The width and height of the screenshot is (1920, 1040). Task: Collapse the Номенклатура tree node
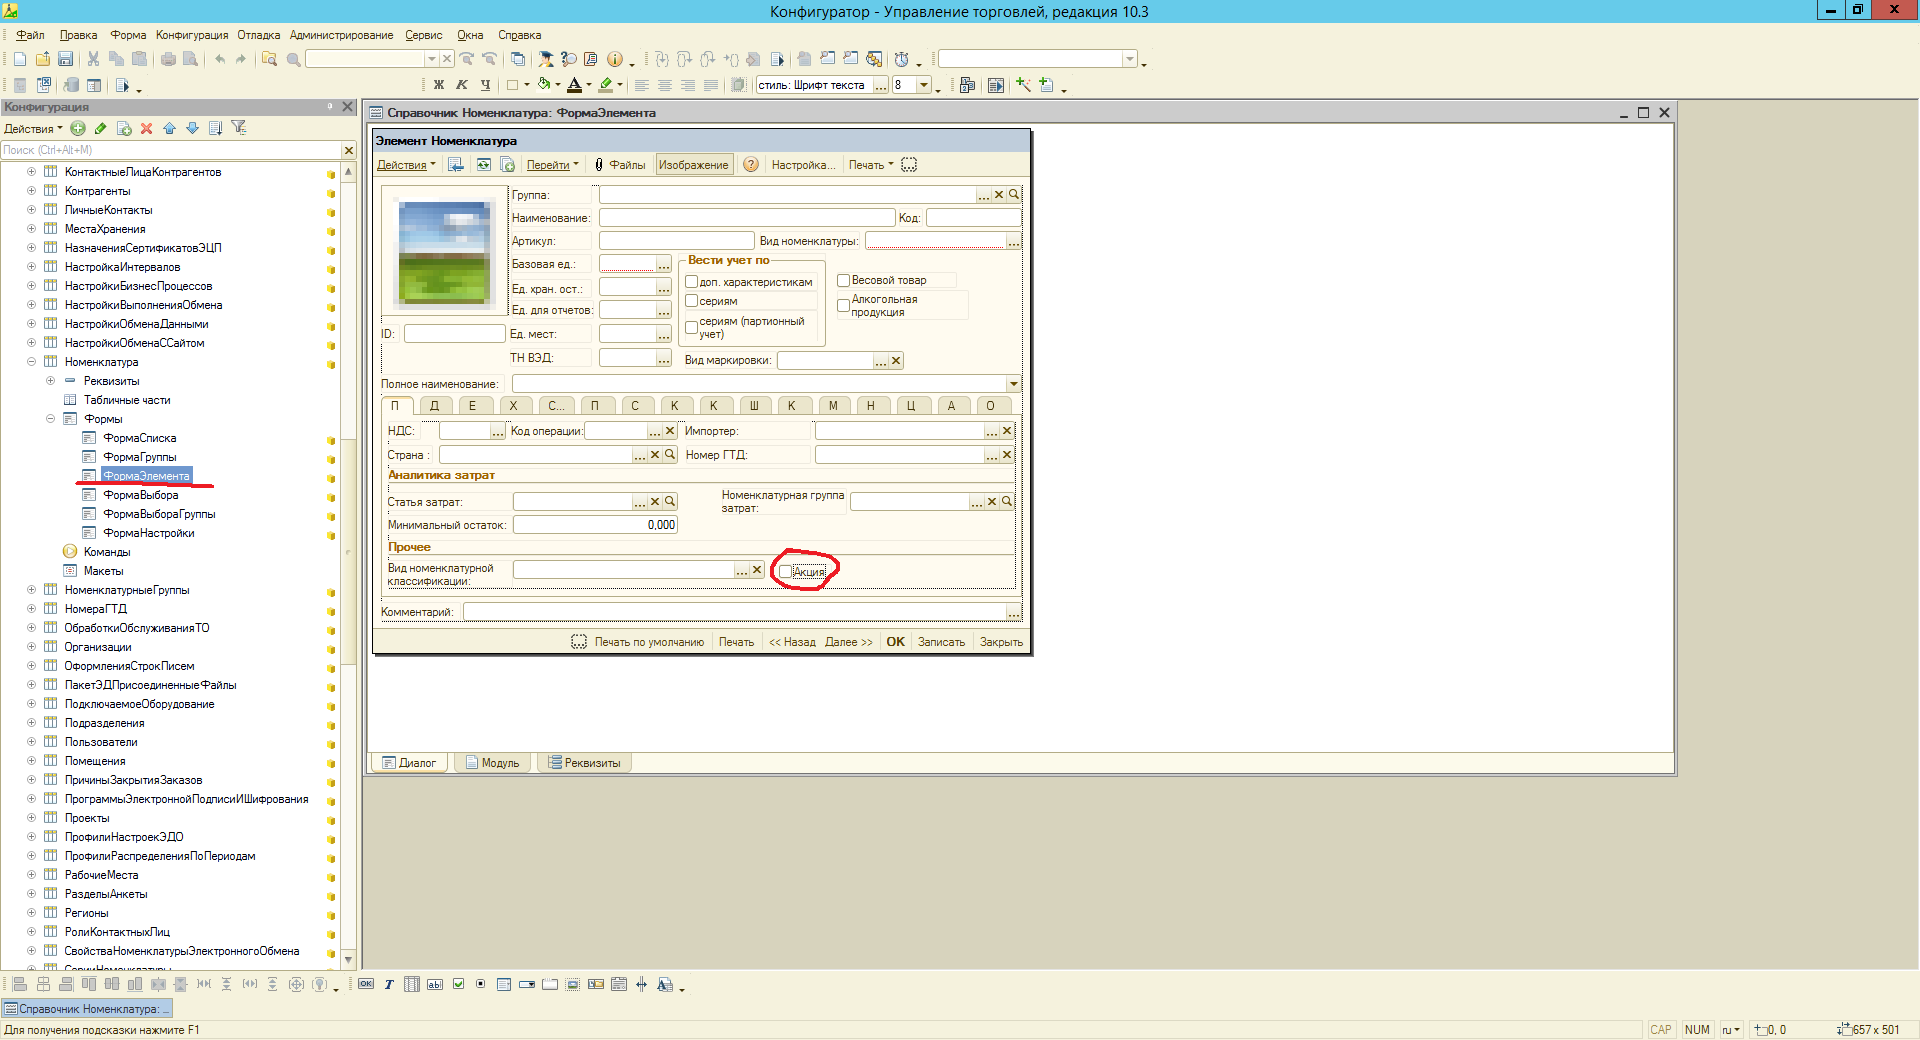[x=31, y=362]
